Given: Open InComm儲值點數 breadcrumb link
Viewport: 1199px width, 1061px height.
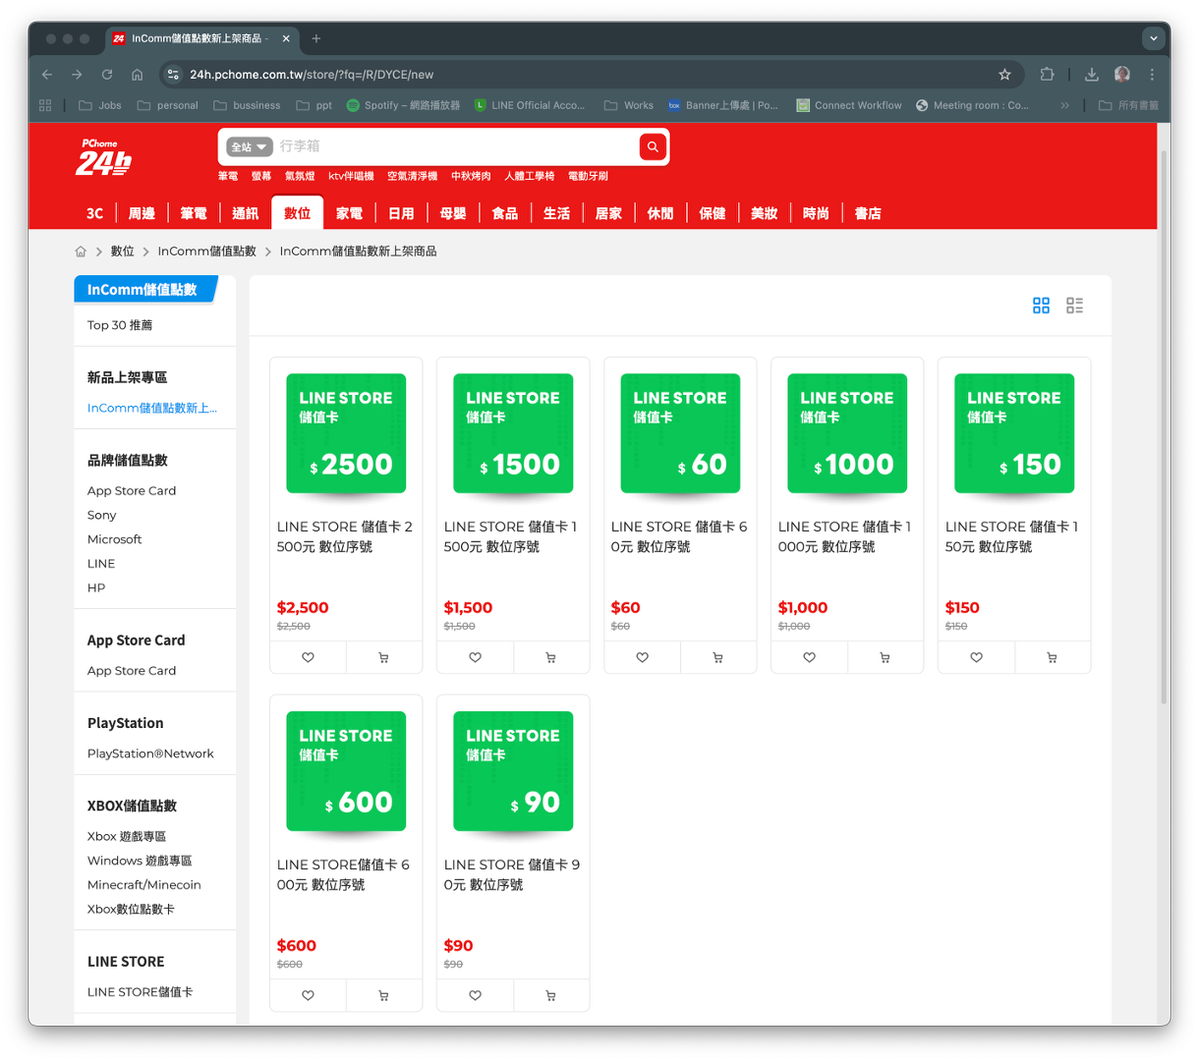Looking at the screenshot, I should pos(206,251).
